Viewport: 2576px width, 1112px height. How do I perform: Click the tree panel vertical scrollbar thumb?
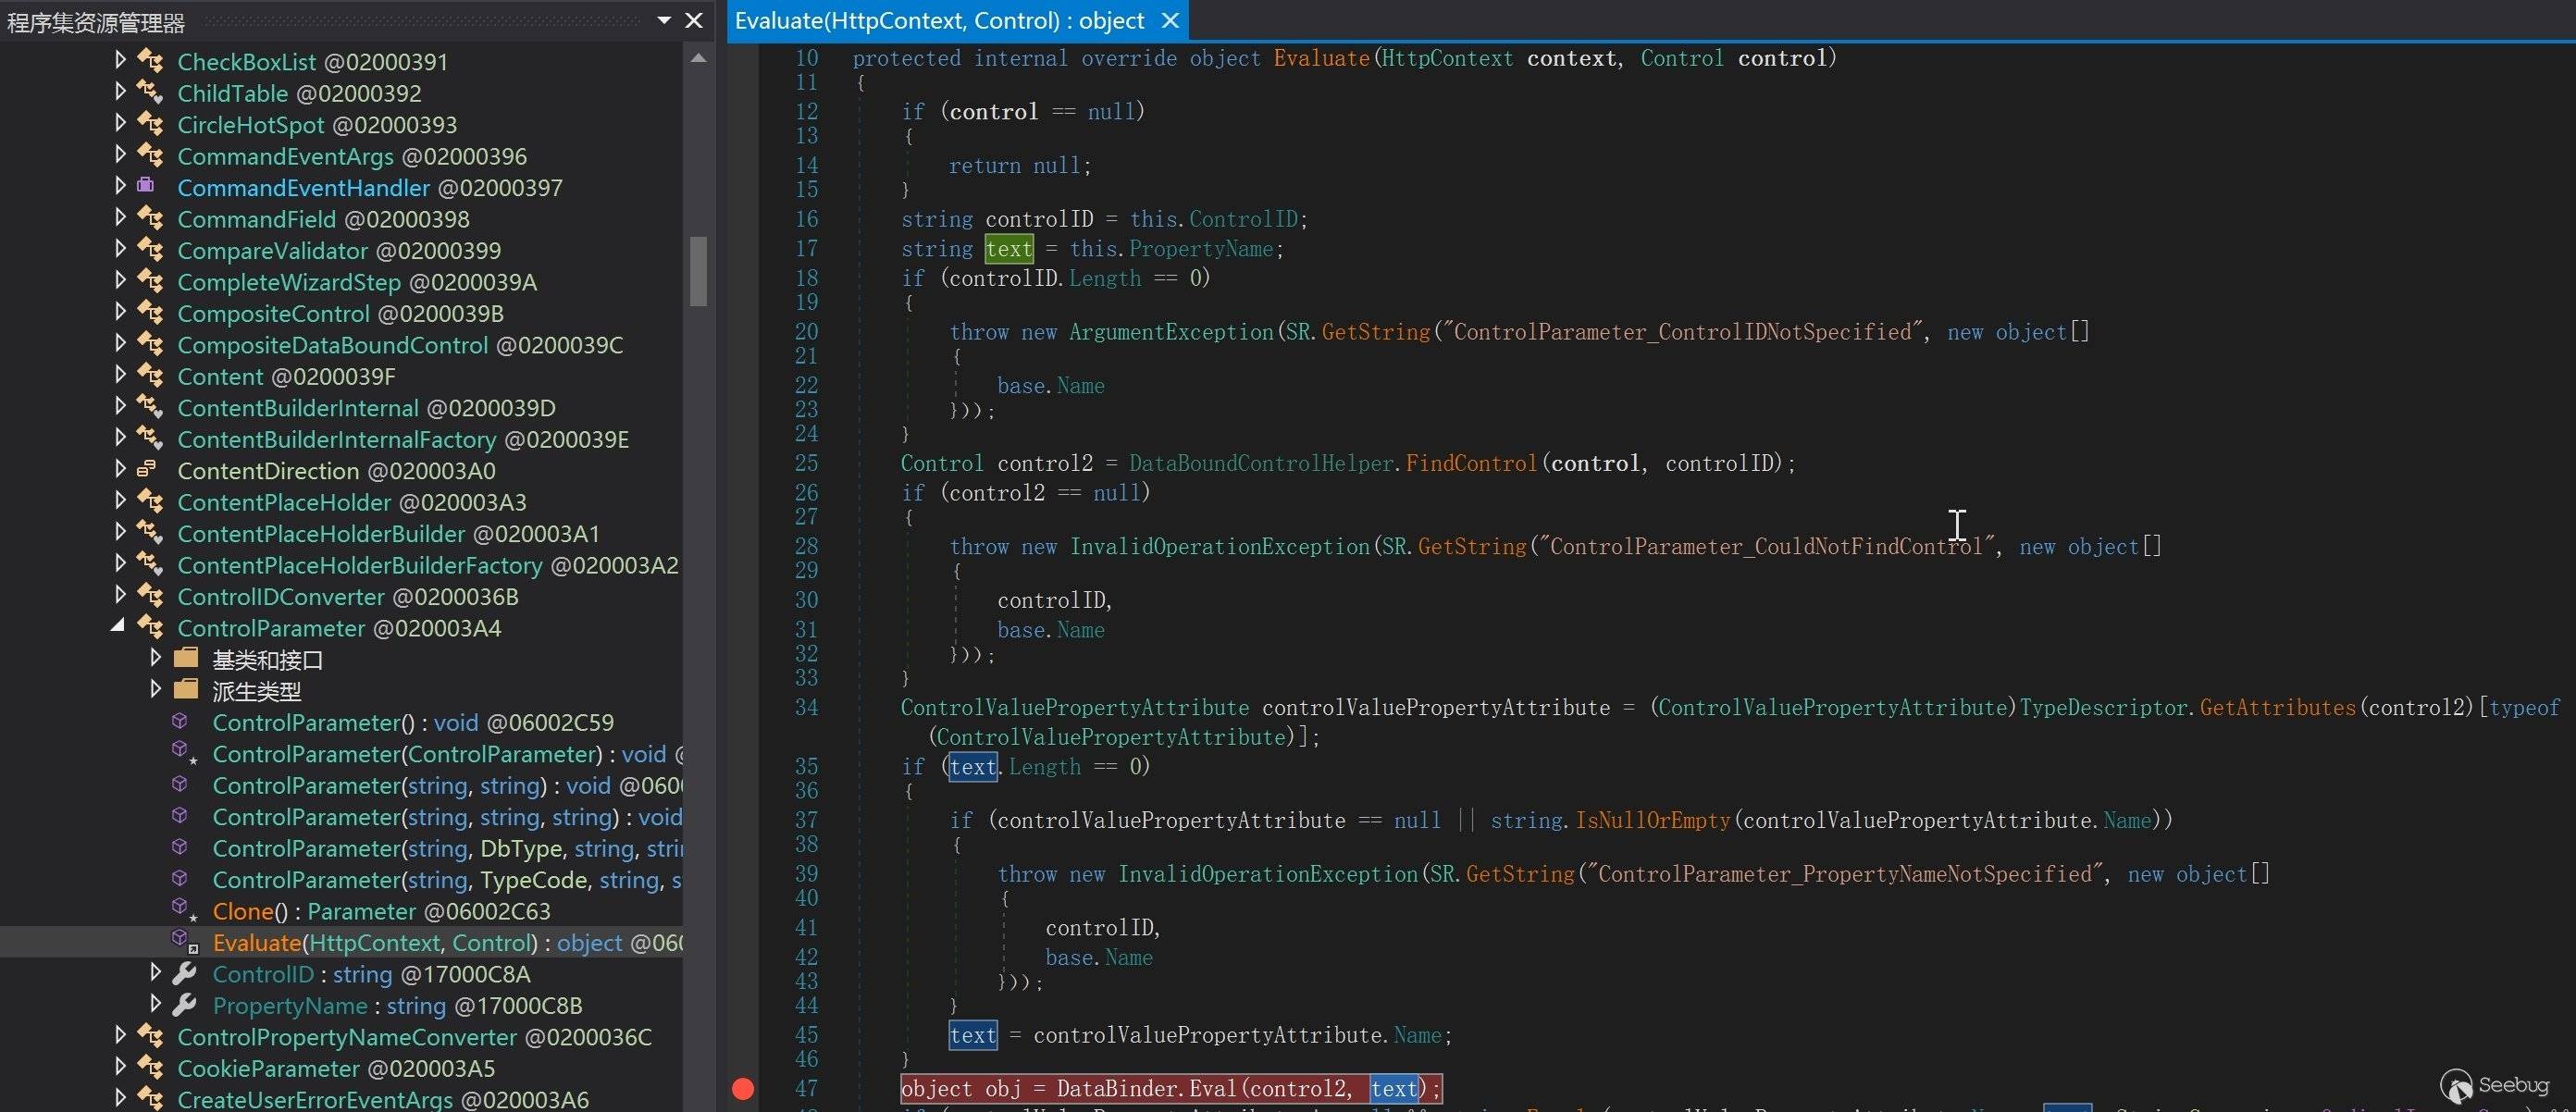tap(698, 270)
